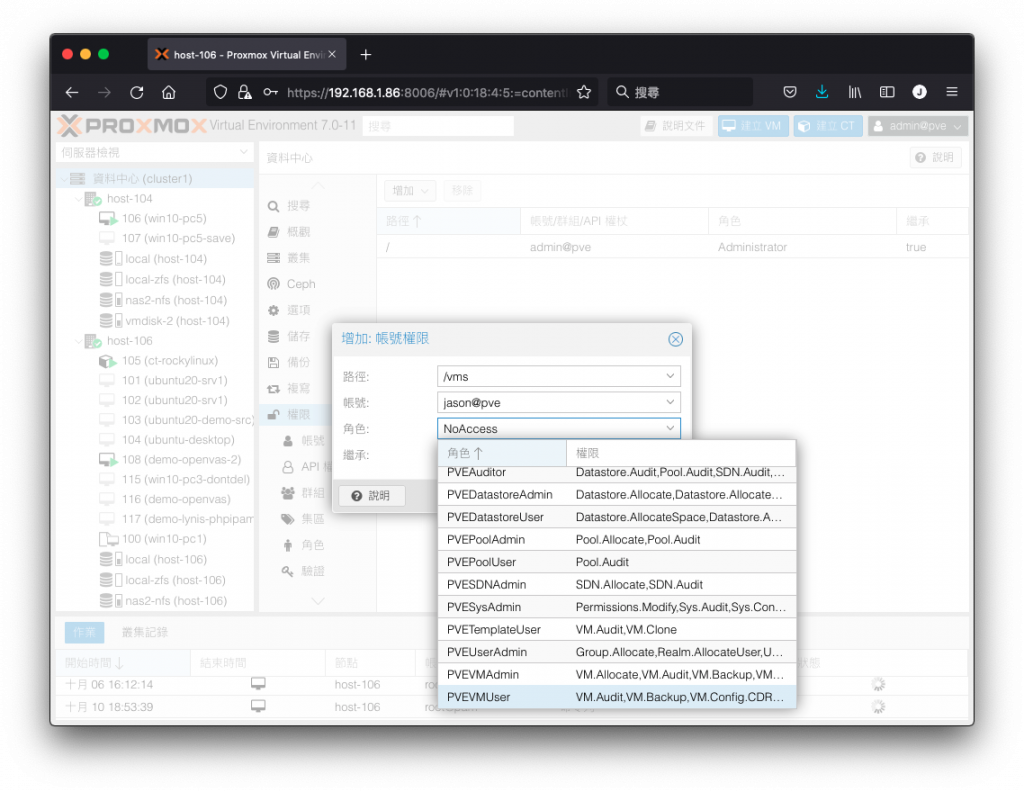Collapse the host-104 tree node
The height and width of the screenshot is (792, 1024).
point(79,198)
